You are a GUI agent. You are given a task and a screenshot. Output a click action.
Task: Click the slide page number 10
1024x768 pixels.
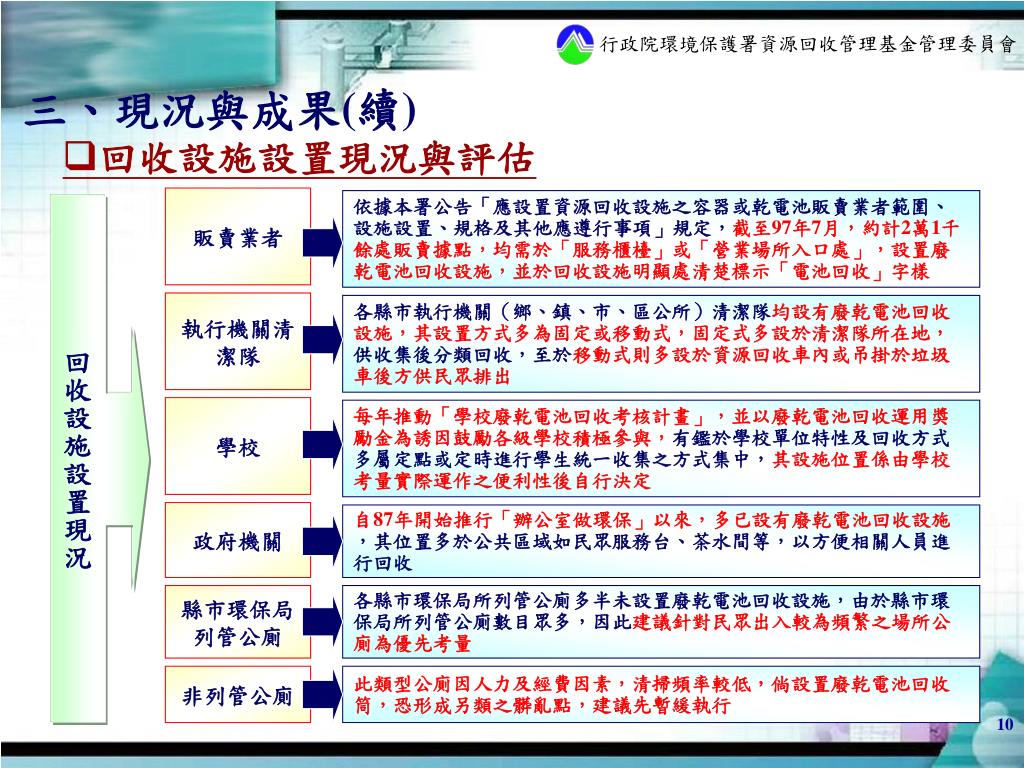click(1004, 724)
